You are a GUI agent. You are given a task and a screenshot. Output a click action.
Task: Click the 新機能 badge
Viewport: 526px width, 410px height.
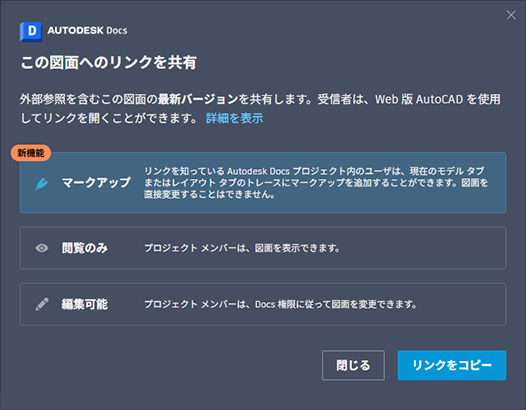pos(31,153)
